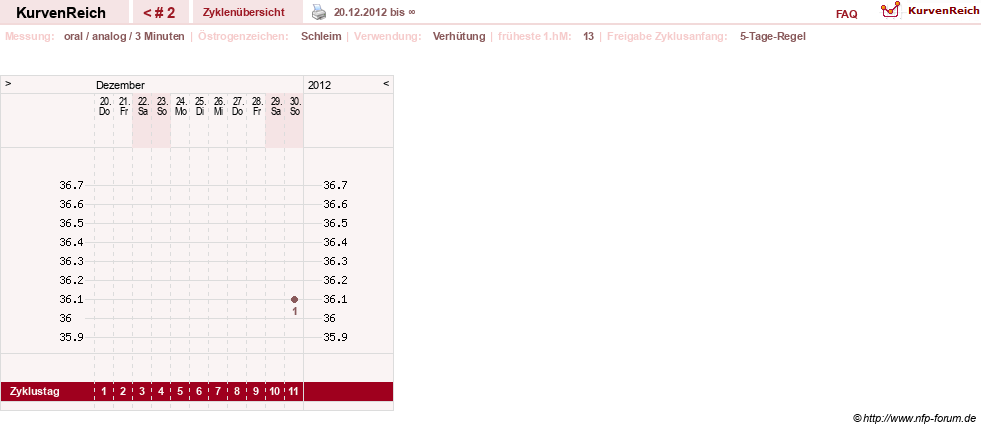Click Zyklustag cell 5
The width and height of the screenshot is (981, 430).
[x=180, y=392]
